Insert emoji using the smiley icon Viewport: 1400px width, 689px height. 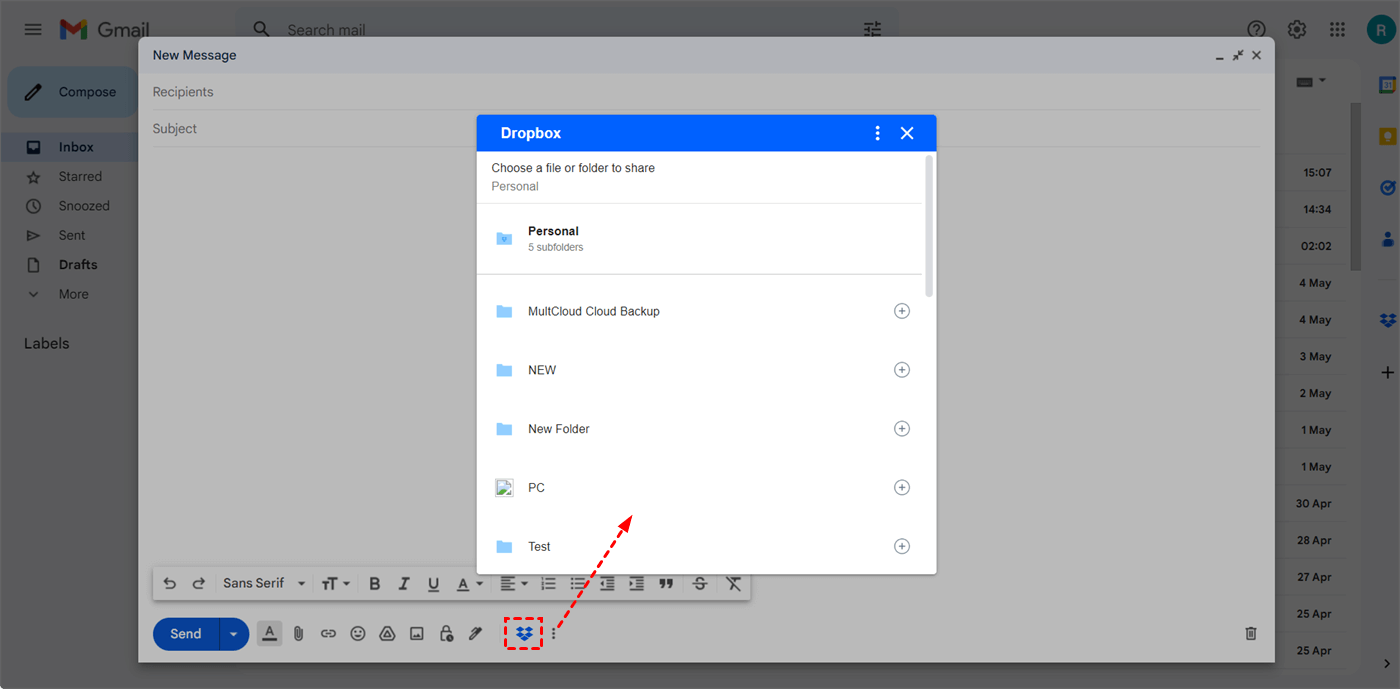[358, 633]
